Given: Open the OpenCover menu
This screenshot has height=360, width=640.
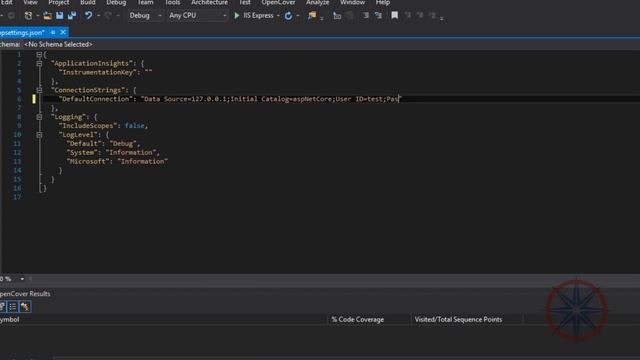Looking at the screenshot, I should point(278,2).
